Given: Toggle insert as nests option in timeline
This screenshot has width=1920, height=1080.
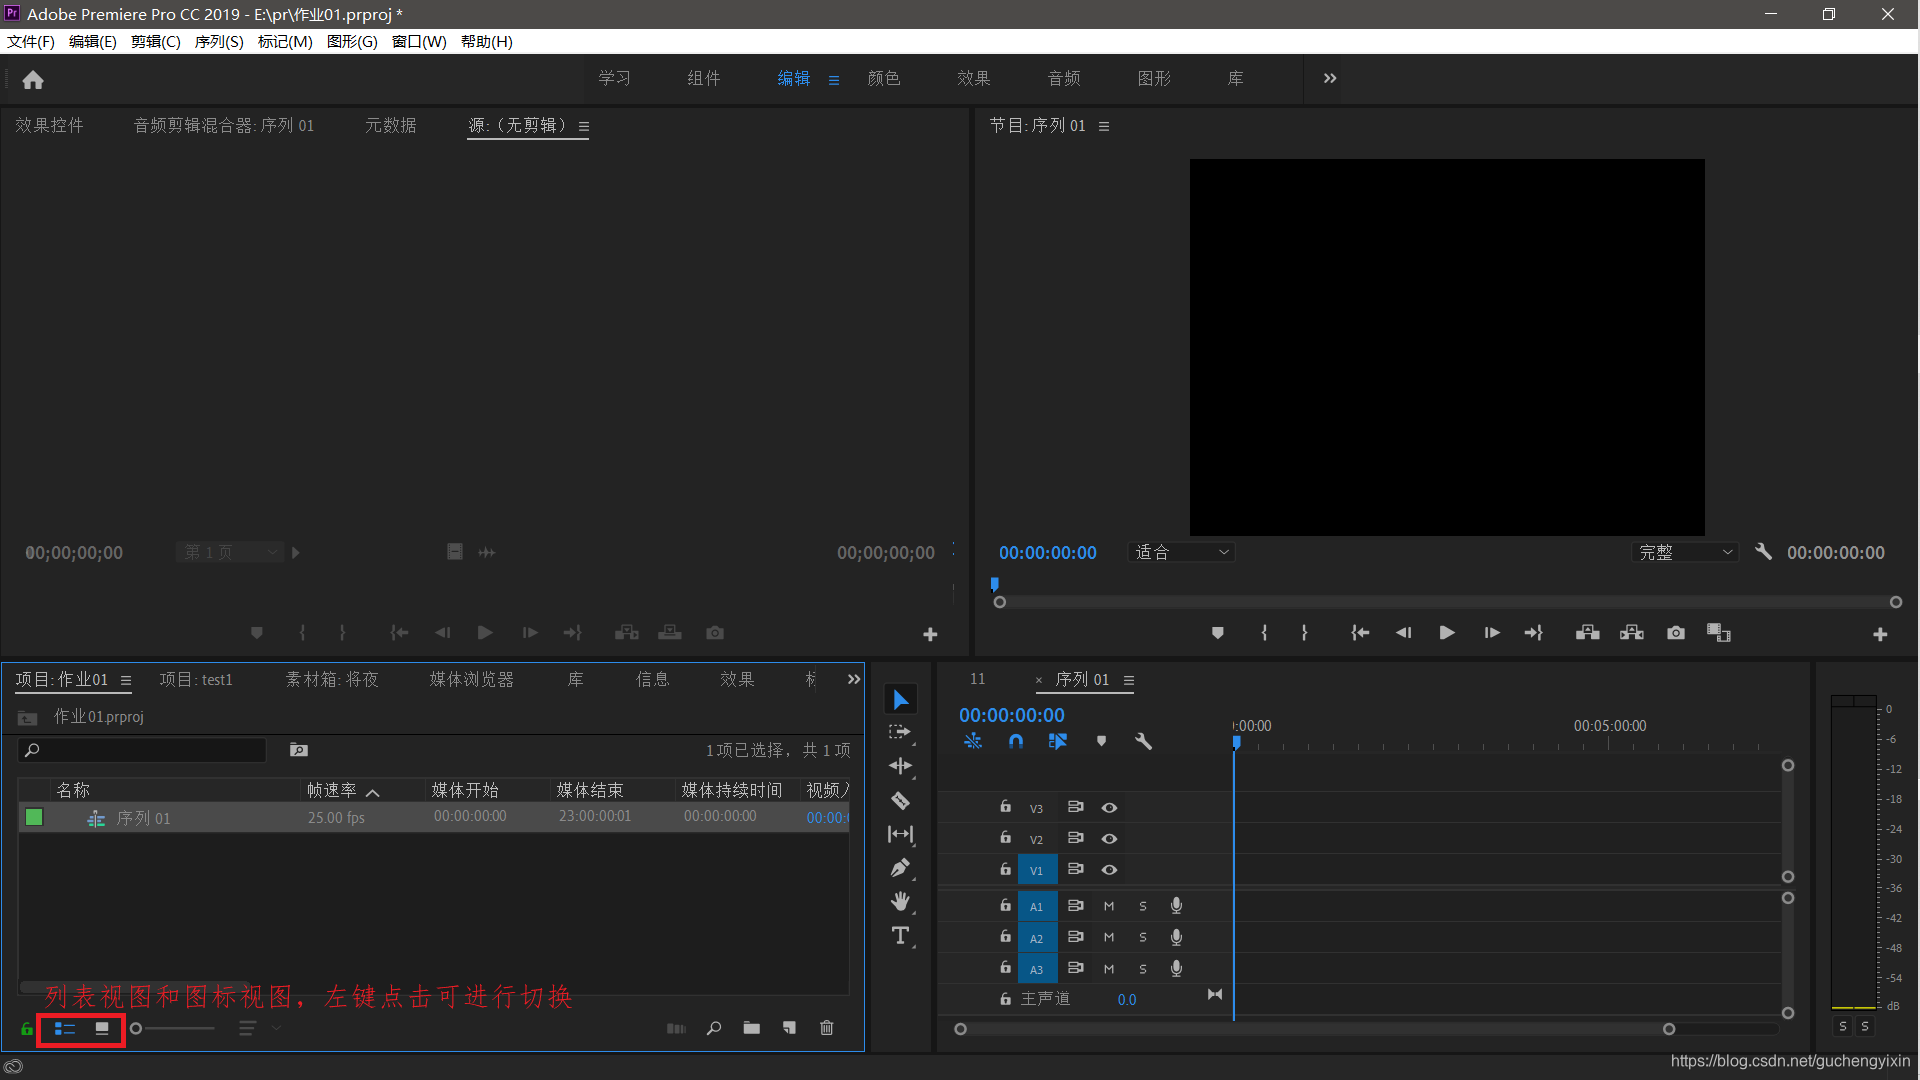Looking at the screenshot, I should (973, 741).
